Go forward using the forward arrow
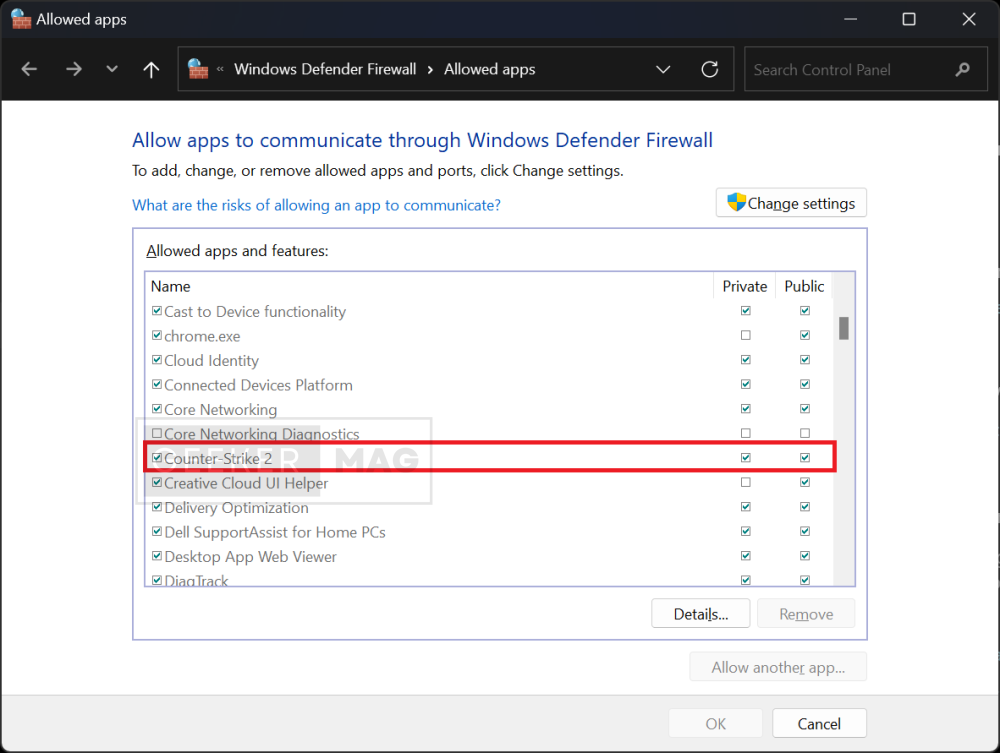 (x=74, y=69)
